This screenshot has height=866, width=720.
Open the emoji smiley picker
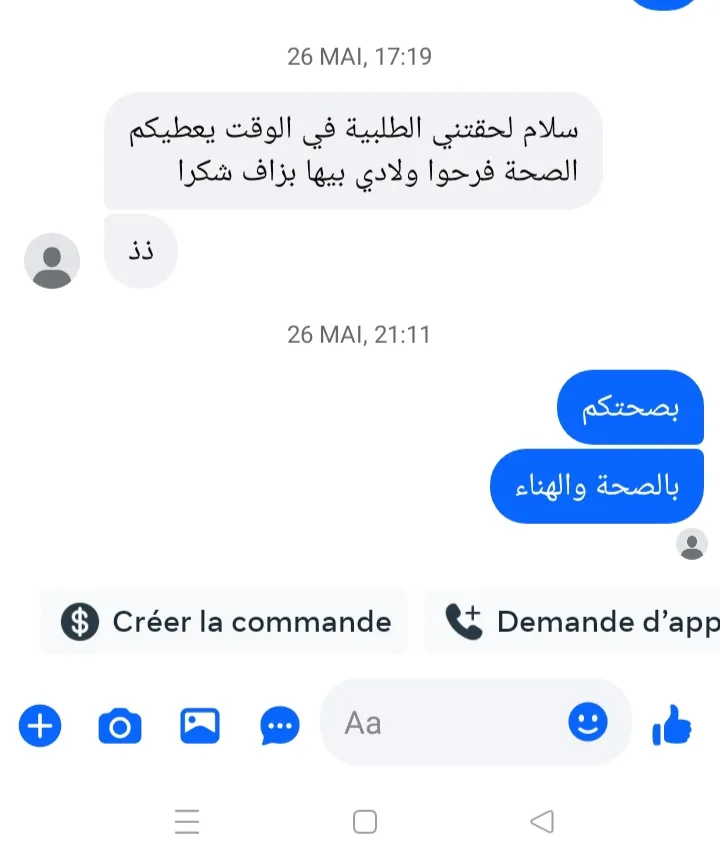coord(588,722)
